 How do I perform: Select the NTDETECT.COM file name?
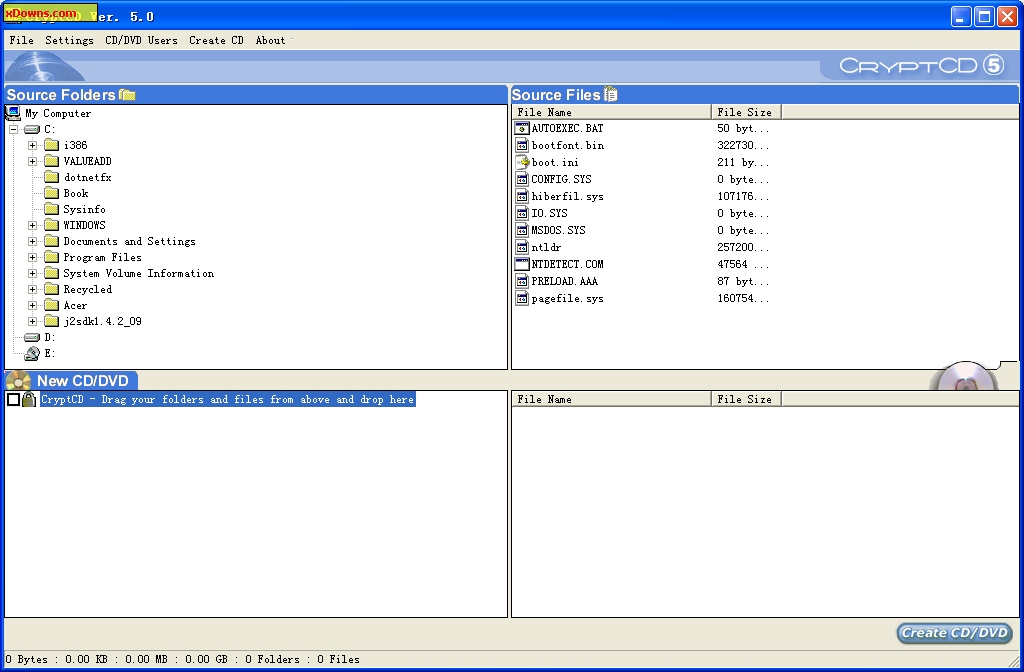click(568, 264)
